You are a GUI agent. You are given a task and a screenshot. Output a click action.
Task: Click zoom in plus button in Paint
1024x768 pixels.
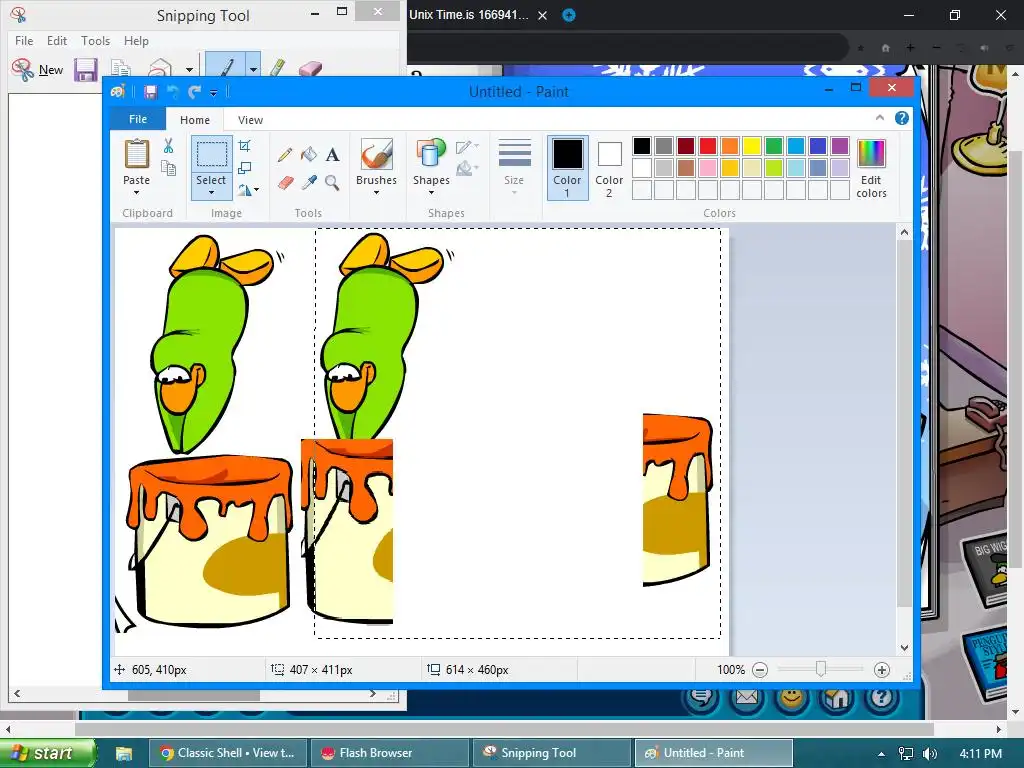point(882,670)
